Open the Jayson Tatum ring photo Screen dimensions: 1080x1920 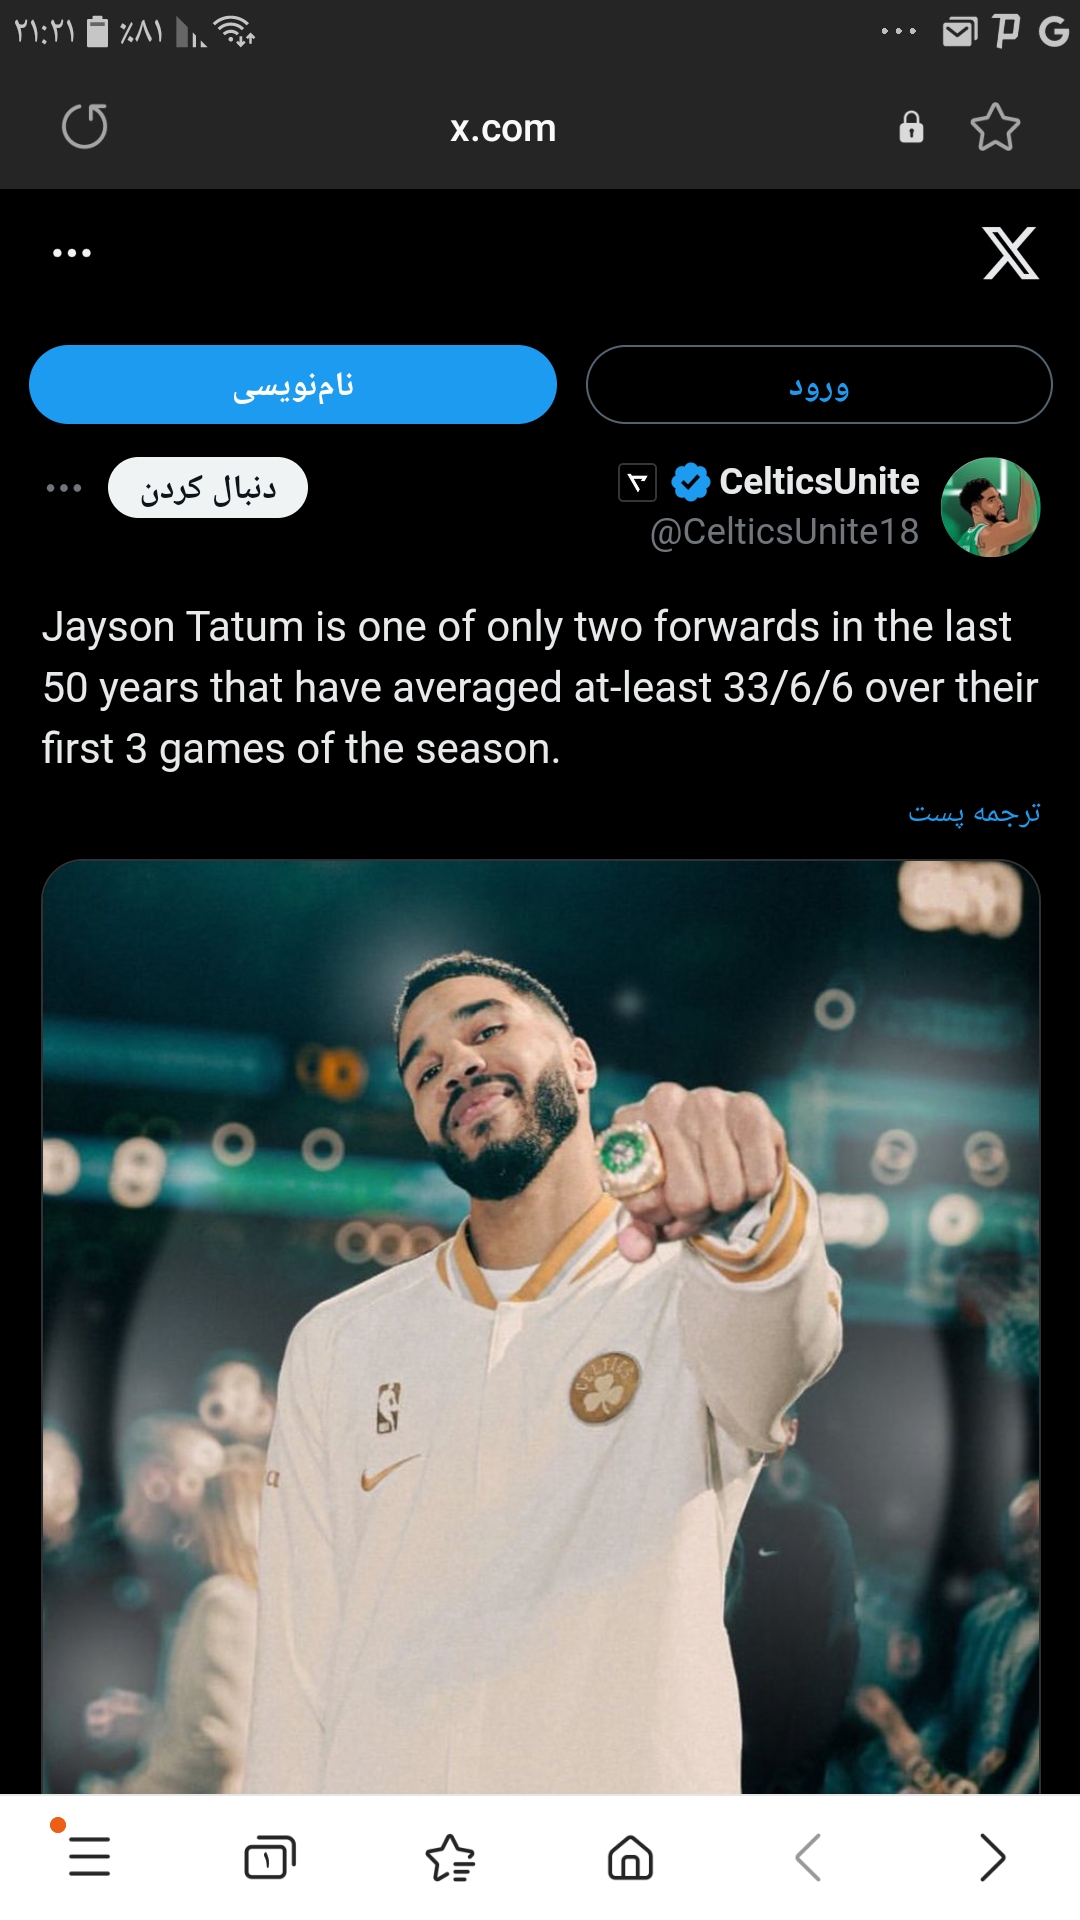pyautogui.click(x=541, y=1326)
